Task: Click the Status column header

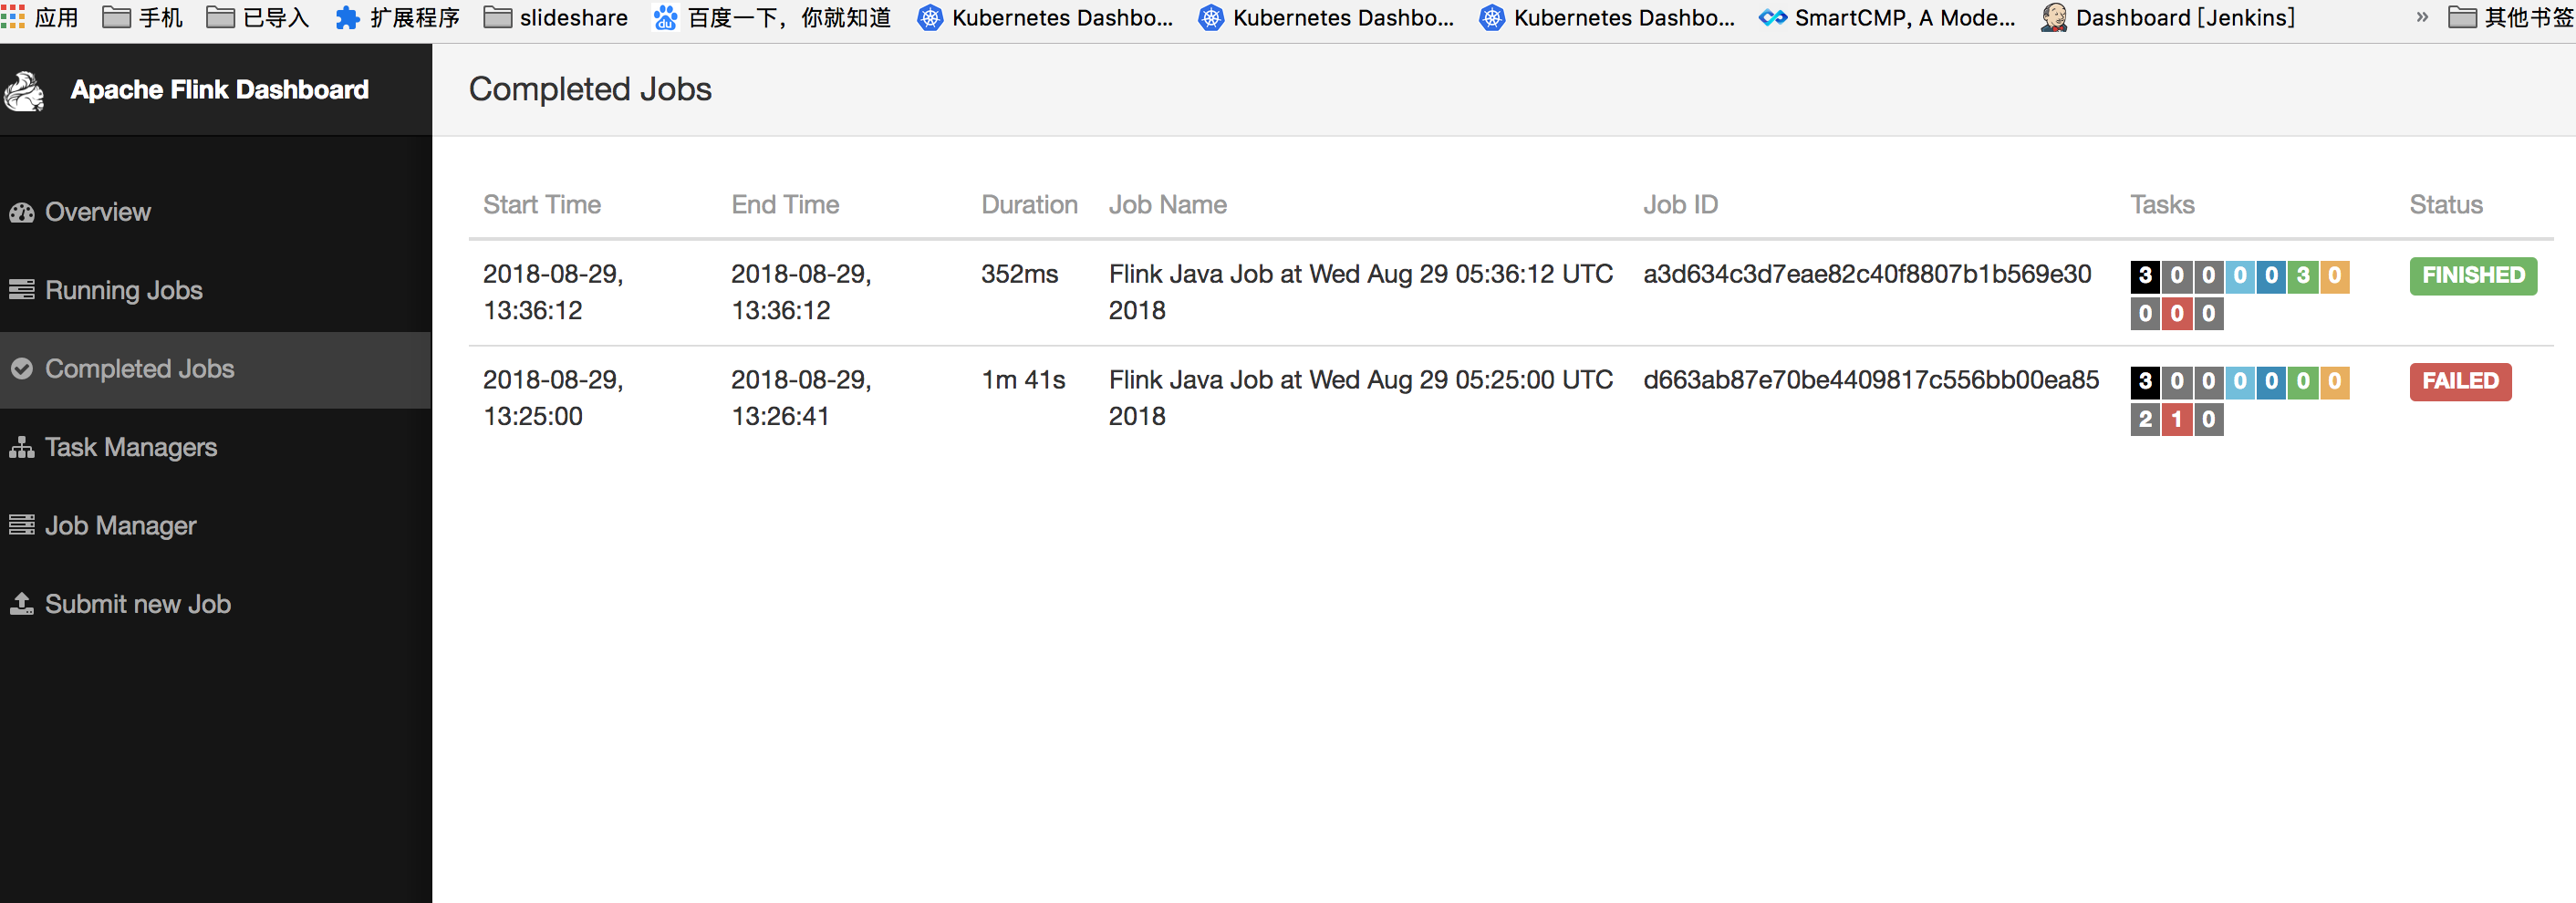Action: coord(2446,204)
